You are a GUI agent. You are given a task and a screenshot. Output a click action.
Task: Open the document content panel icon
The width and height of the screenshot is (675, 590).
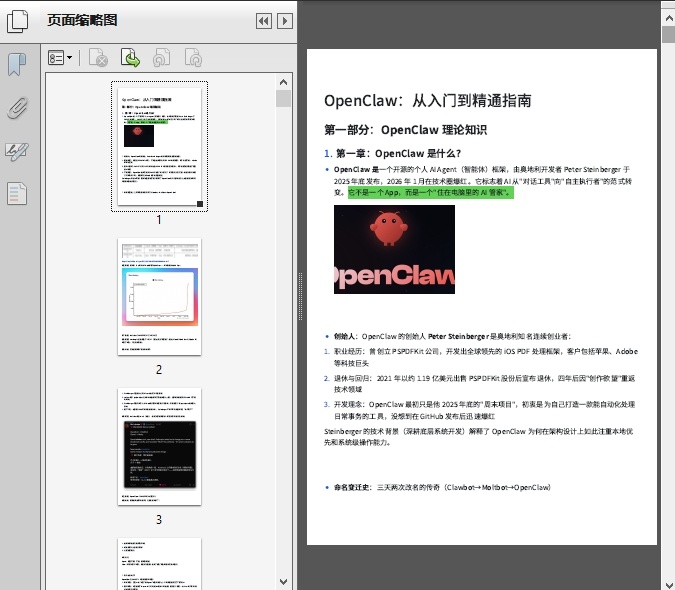tap(17, 194)
